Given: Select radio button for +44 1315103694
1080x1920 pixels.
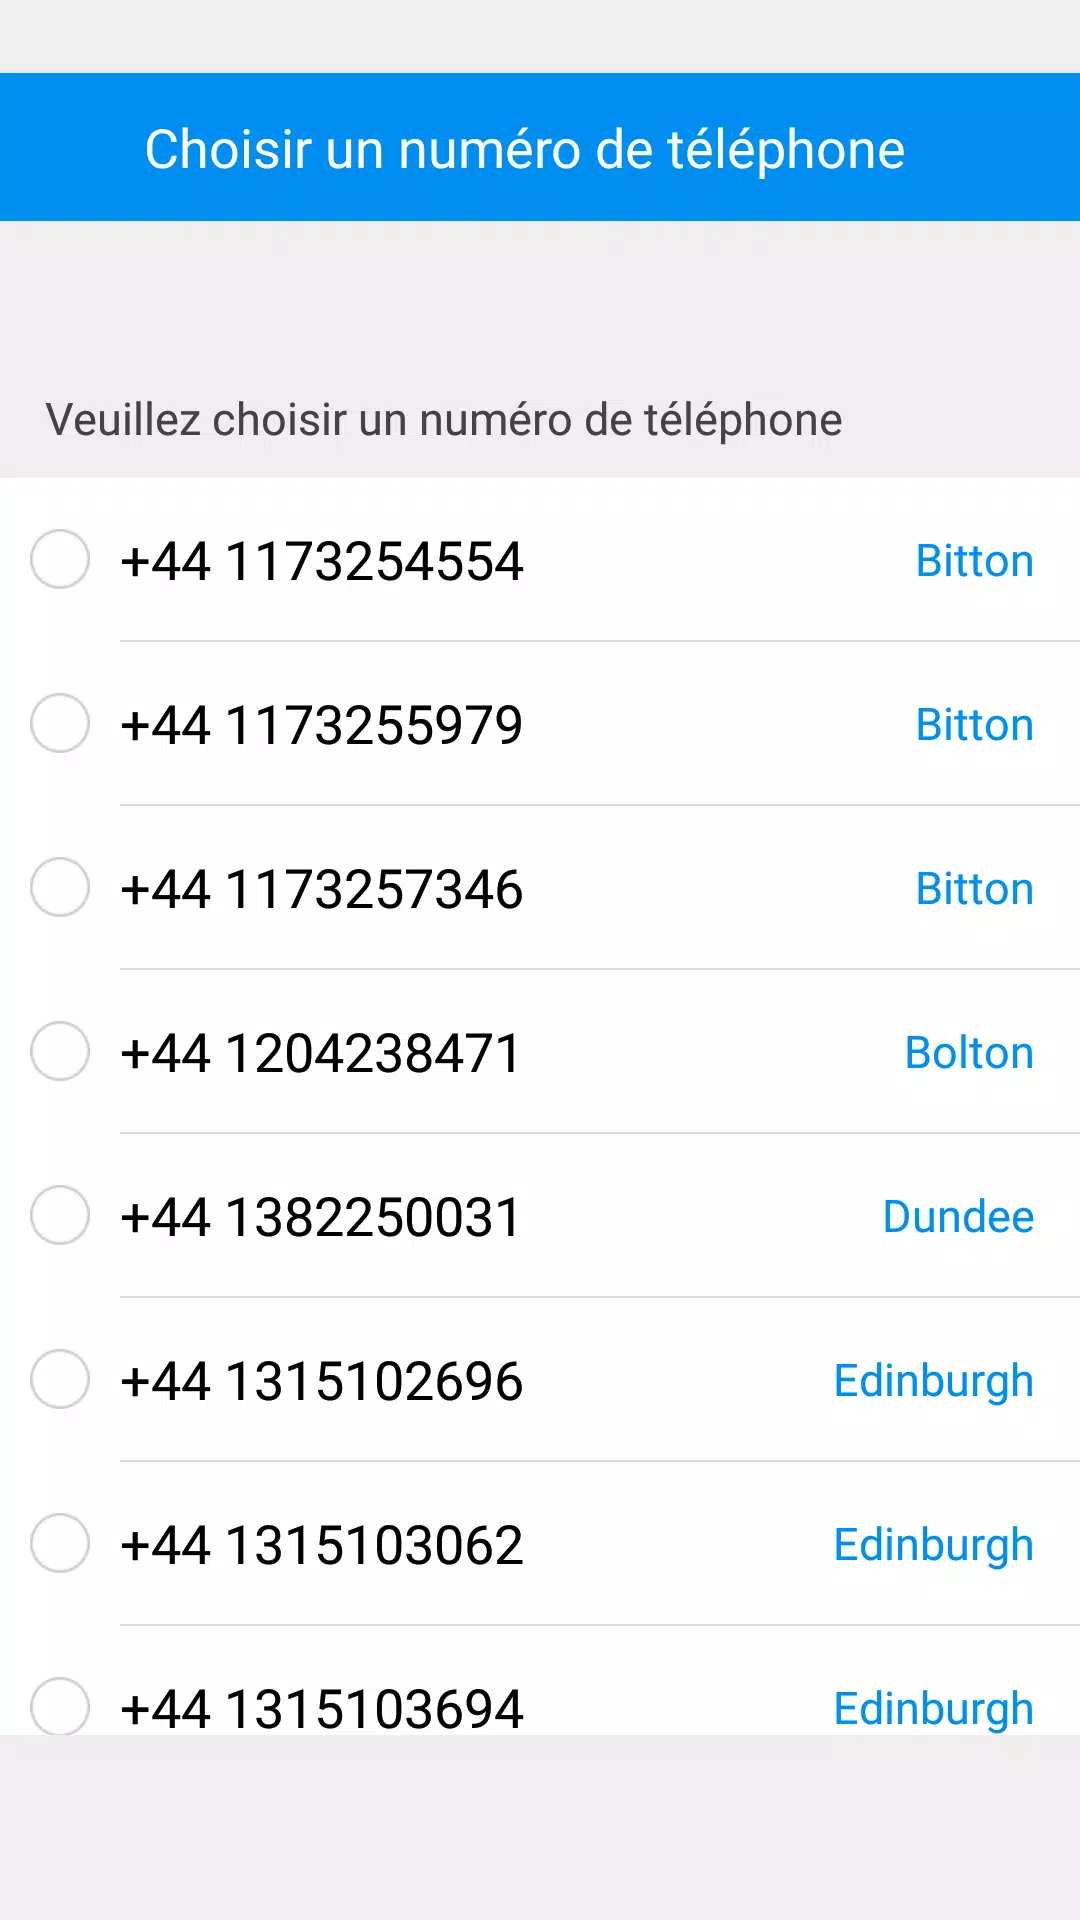Looking at the screenshot, I should pos(60,1705).
